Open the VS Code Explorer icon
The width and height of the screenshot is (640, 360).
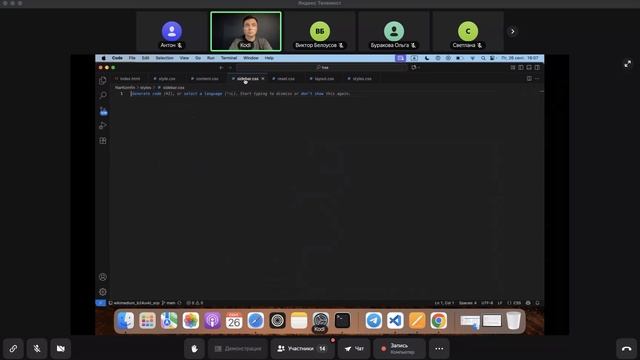[103, 80]
